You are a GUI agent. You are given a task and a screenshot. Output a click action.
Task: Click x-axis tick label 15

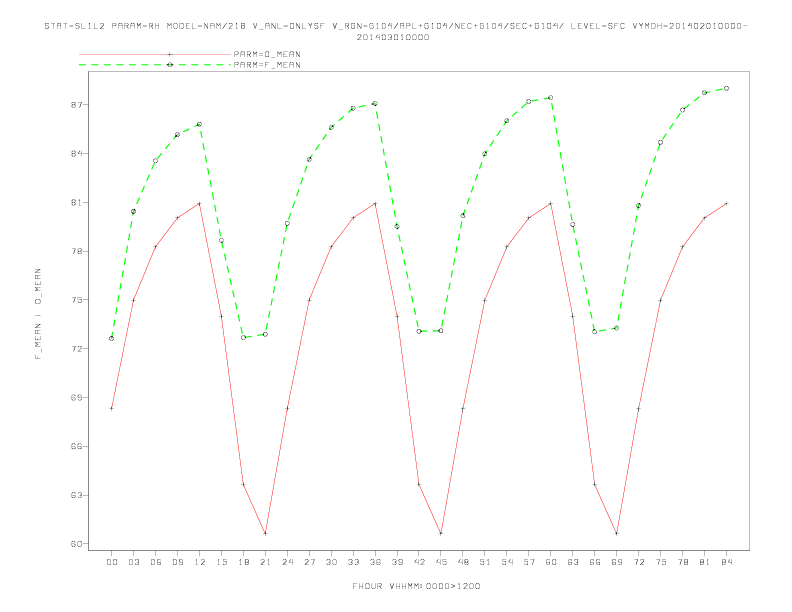221,562
